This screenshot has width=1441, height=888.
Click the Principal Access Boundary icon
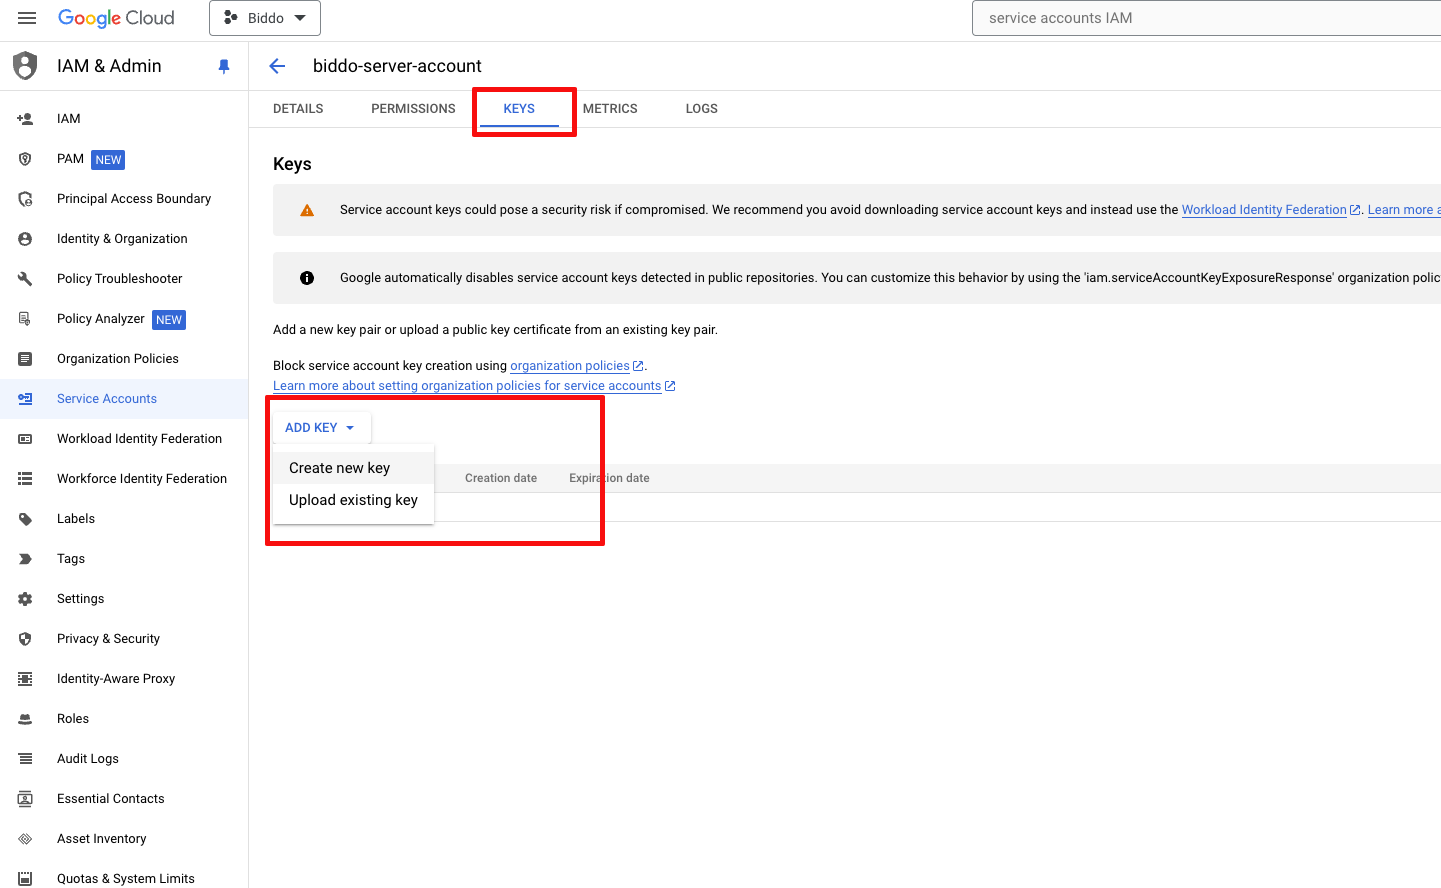(25, 199)
